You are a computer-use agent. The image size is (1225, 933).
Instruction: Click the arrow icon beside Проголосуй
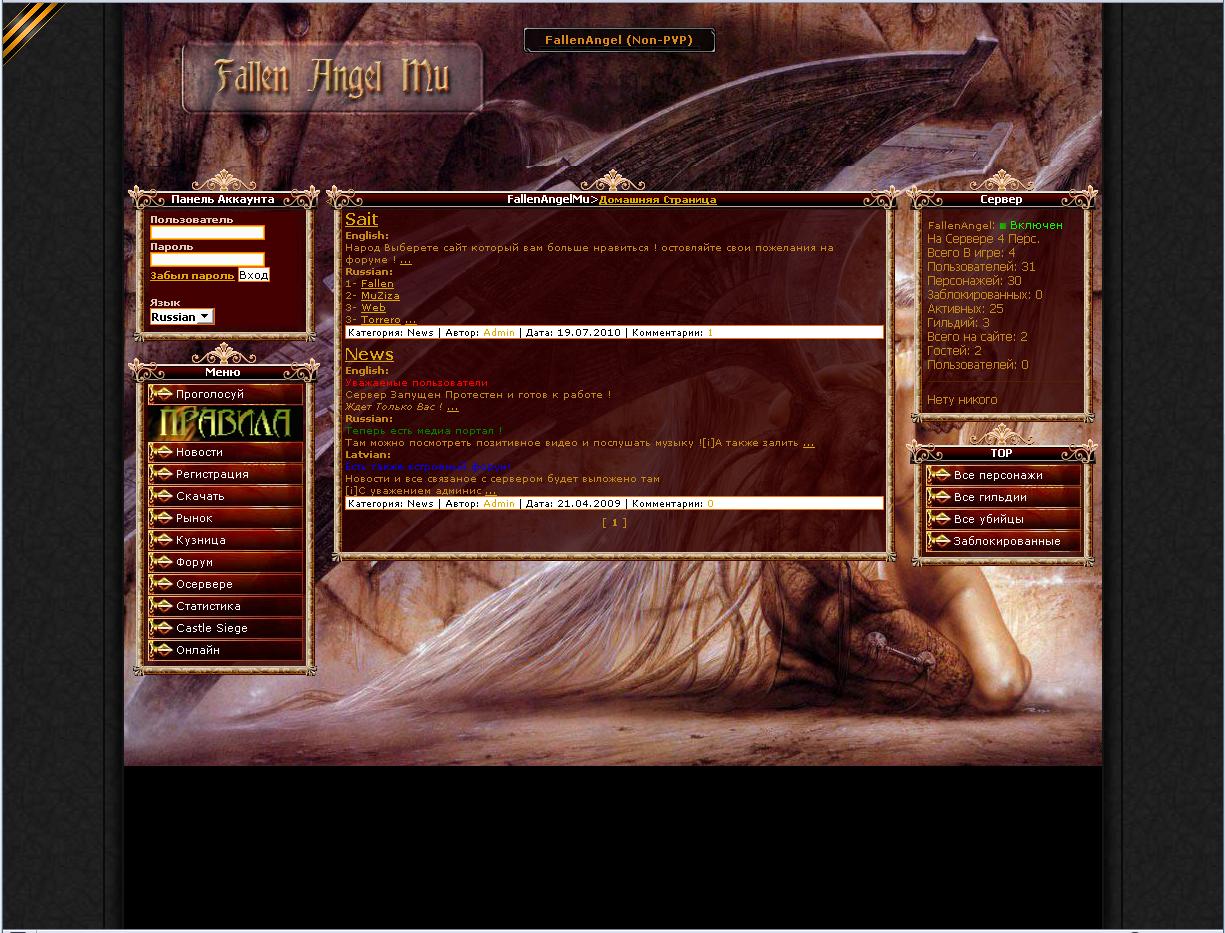coord(161,394)
